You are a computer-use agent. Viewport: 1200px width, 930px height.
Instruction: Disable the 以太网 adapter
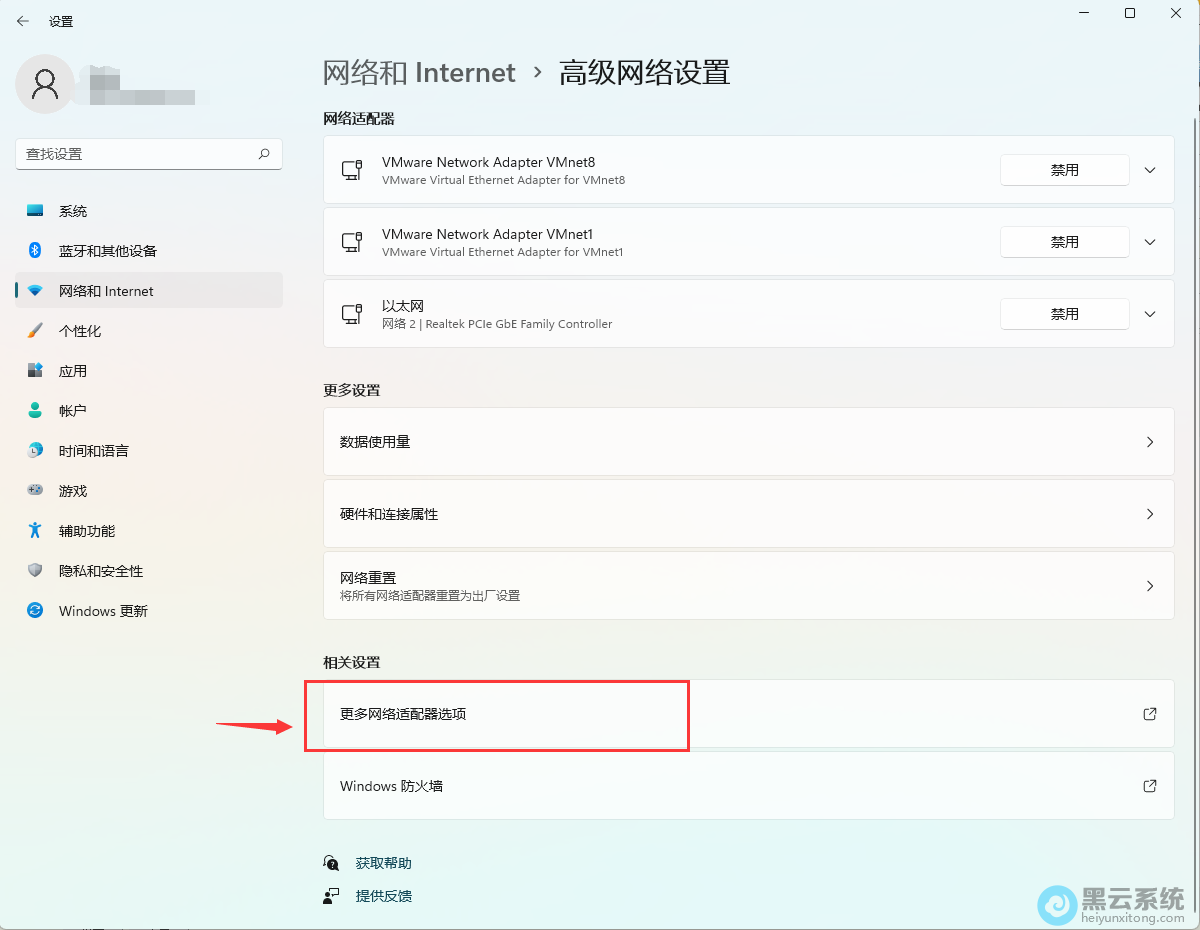tap(1064, 313)
